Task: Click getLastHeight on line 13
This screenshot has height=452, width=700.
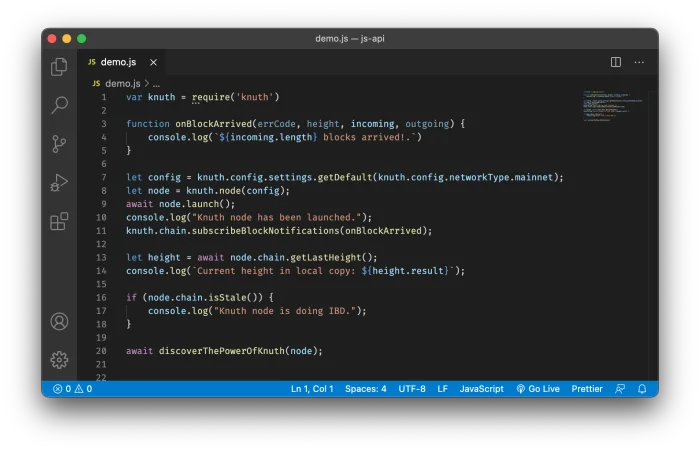Action: pyautogui.click(x=325, y=257)
